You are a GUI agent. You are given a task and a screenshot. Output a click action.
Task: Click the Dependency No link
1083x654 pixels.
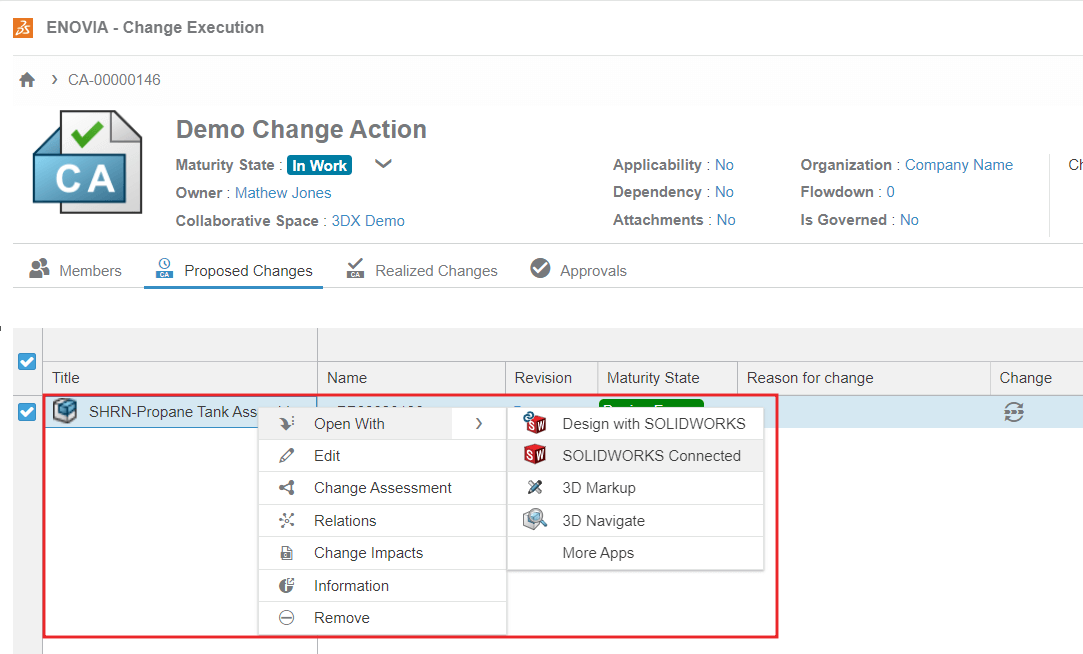(x=724, y=192)
